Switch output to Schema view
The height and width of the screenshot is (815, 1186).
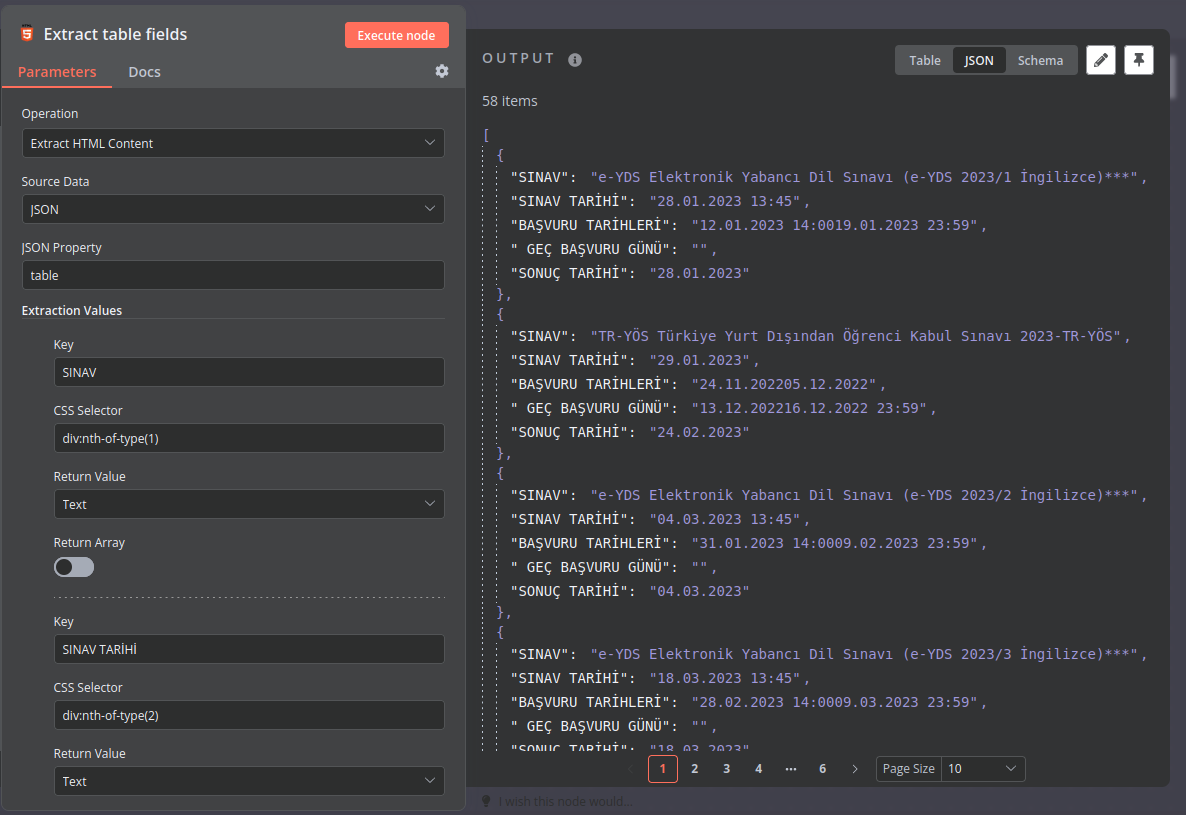(1040, 60)
